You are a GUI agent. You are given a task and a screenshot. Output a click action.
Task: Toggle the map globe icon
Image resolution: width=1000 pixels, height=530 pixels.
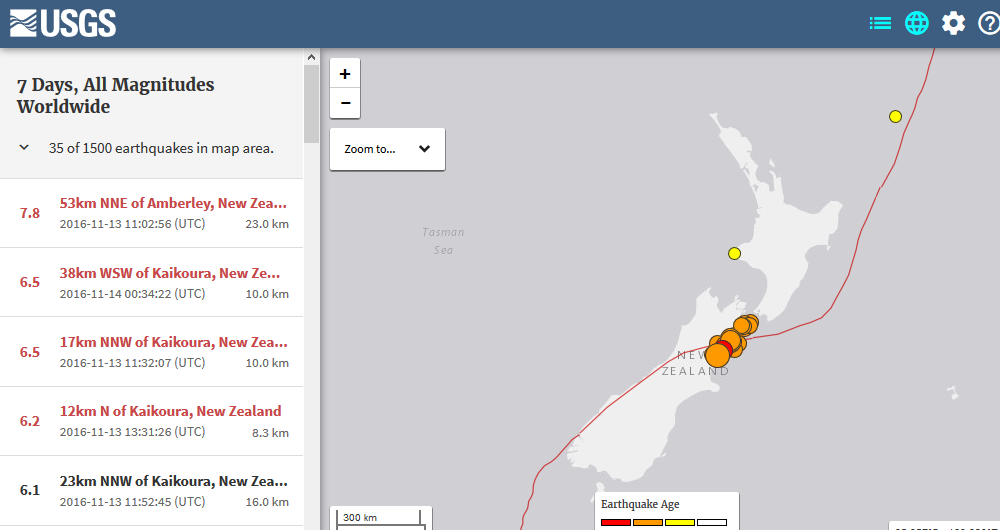pos(917,24)
